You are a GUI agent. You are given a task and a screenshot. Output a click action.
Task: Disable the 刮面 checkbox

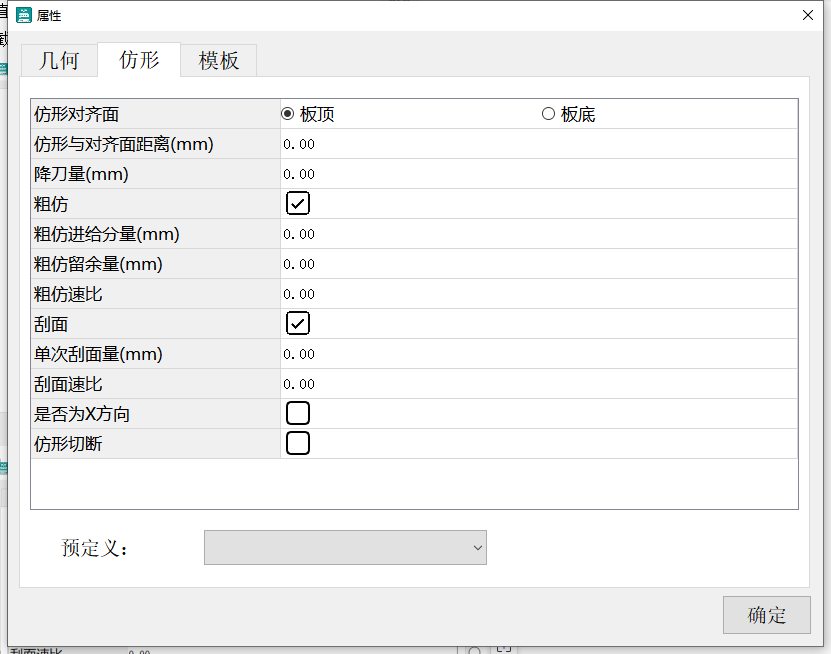(x=297, y=323)
